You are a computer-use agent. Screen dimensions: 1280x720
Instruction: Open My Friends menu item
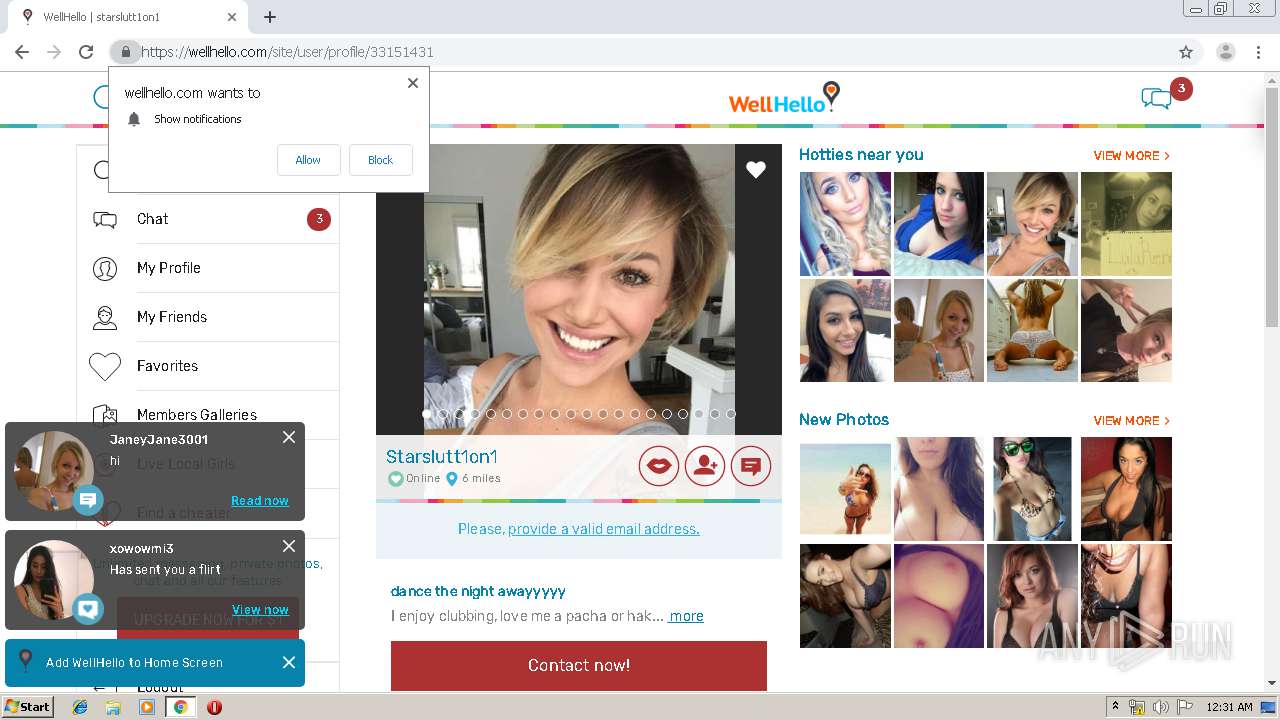pyautogui.click(x=172, y=317)
